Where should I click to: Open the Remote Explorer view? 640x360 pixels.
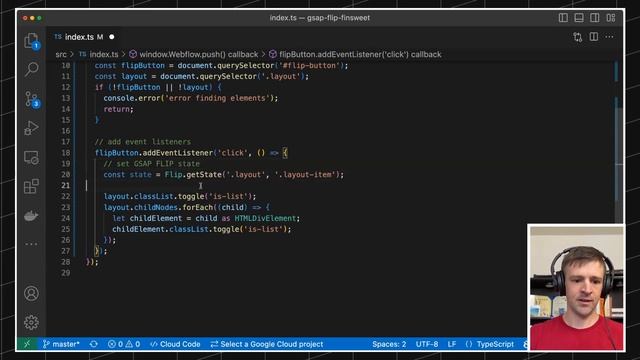click(31, 158)
